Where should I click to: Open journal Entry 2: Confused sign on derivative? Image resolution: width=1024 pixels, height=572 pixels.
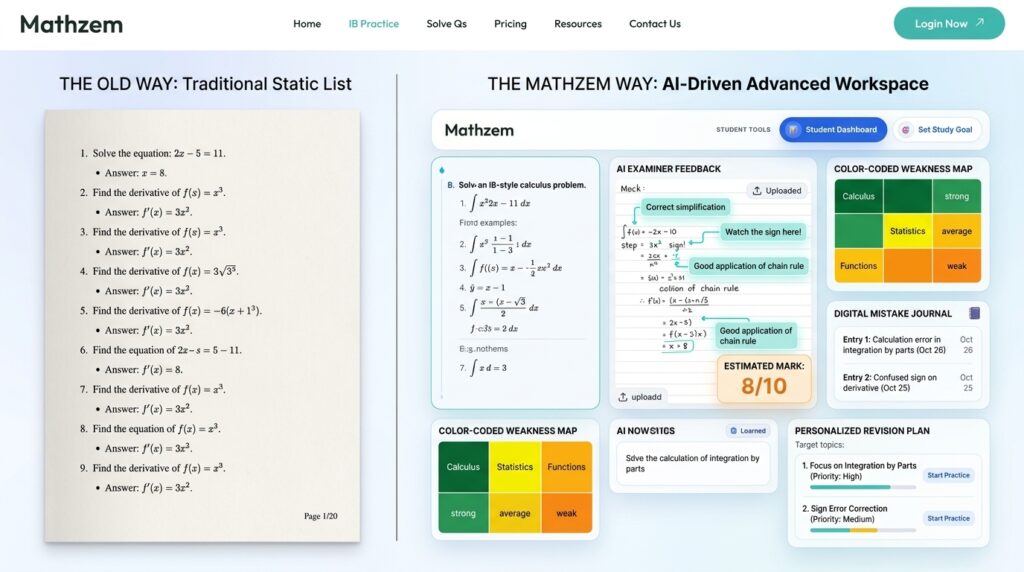(x=908, y=383)
